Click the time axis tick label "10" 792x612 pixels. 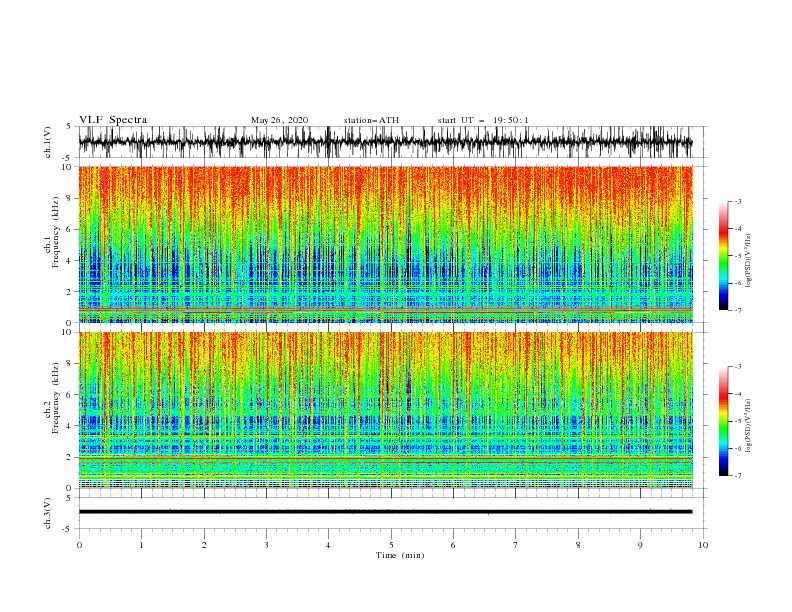tap(703, 545)
